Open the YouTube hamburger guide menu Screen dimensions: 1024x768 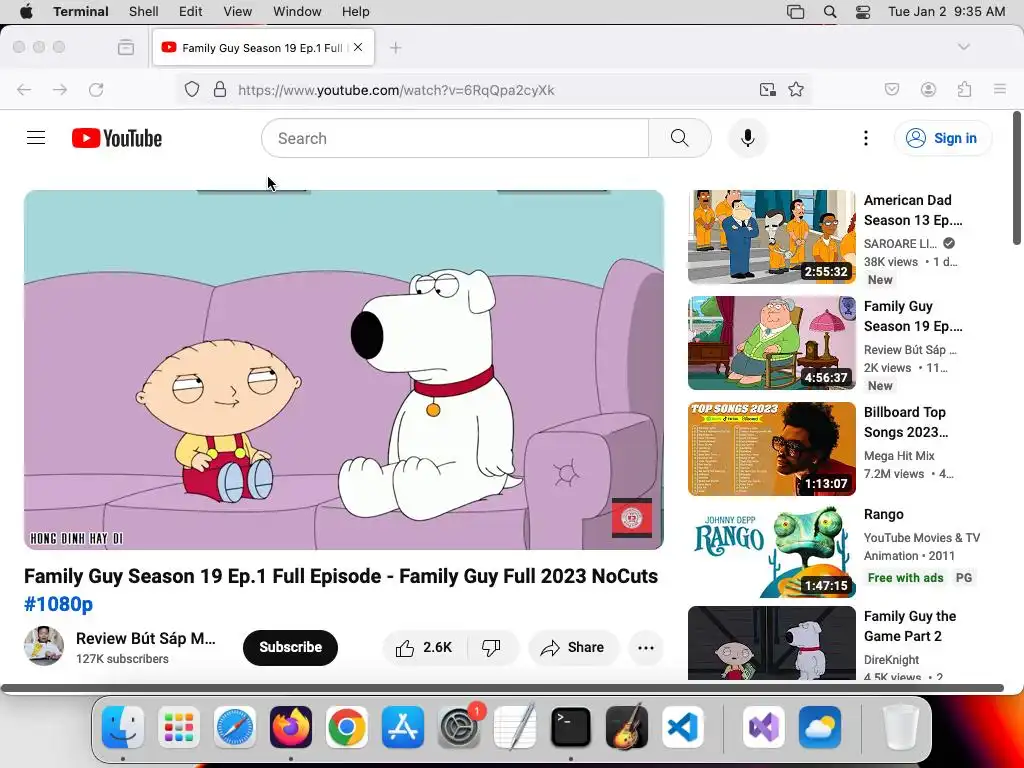36,138
